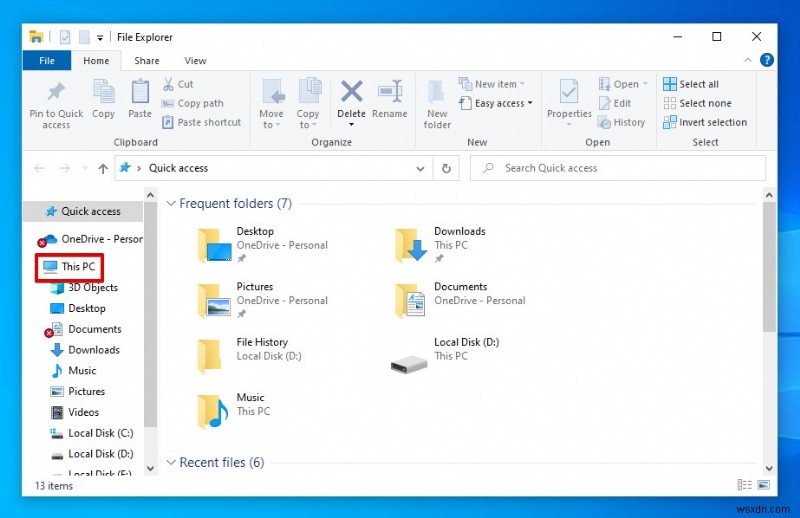The image size is (800, 518).
Task: Click the Copy ribbon icon
Action: point(104,92)
